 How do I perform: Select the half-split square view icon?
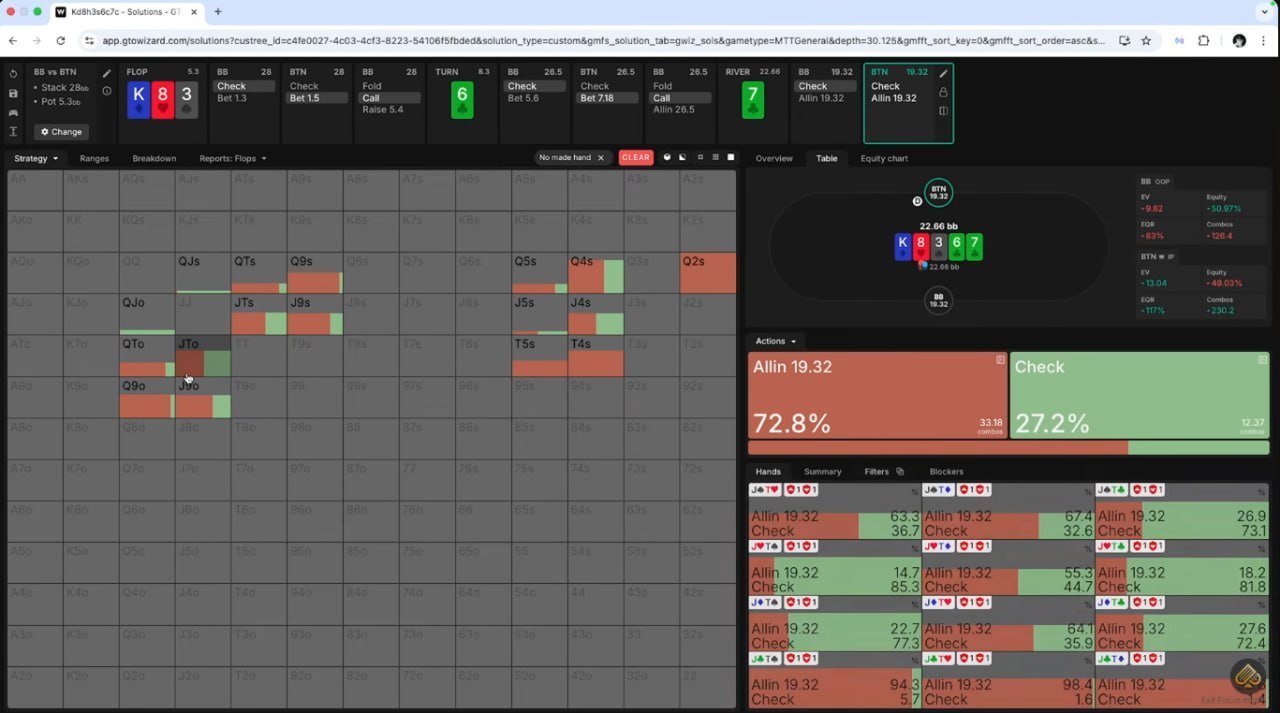coord(683,158)
